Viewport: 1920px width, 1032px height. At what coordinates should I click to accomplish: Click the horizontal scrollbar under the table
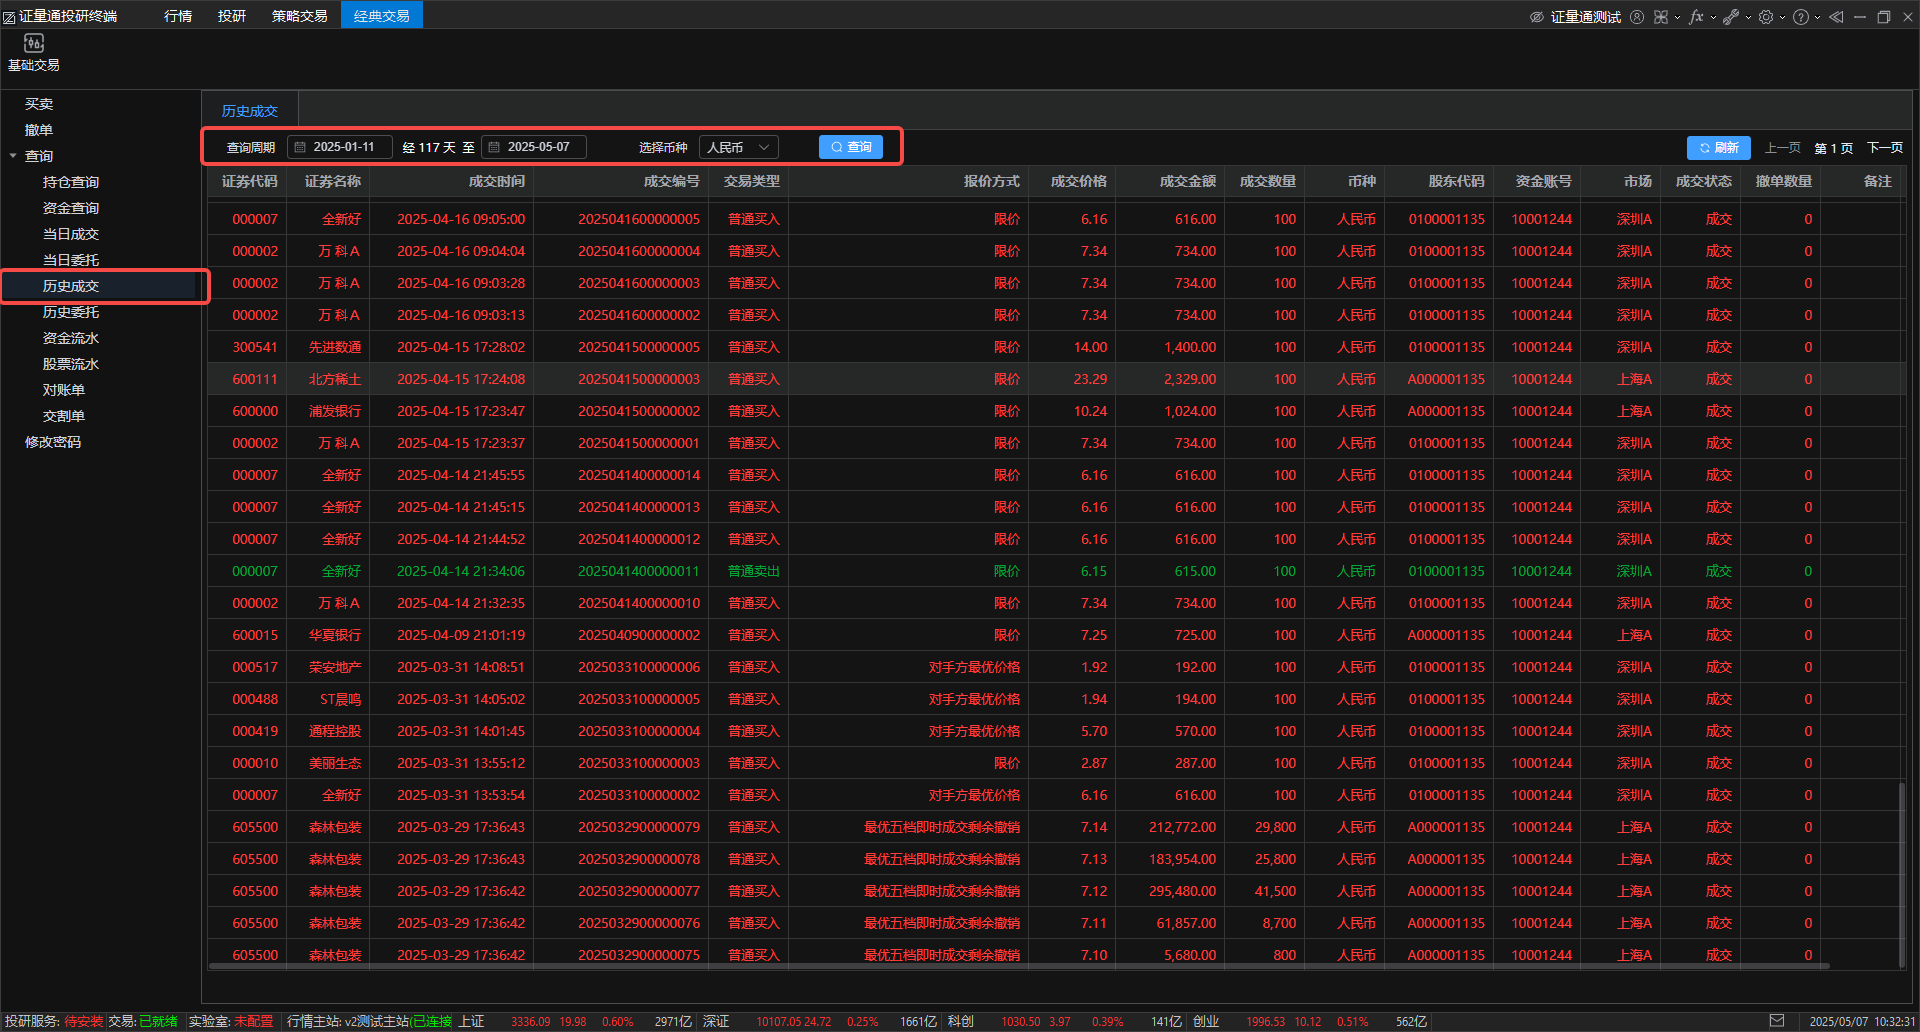click(x=1018, y=966)
